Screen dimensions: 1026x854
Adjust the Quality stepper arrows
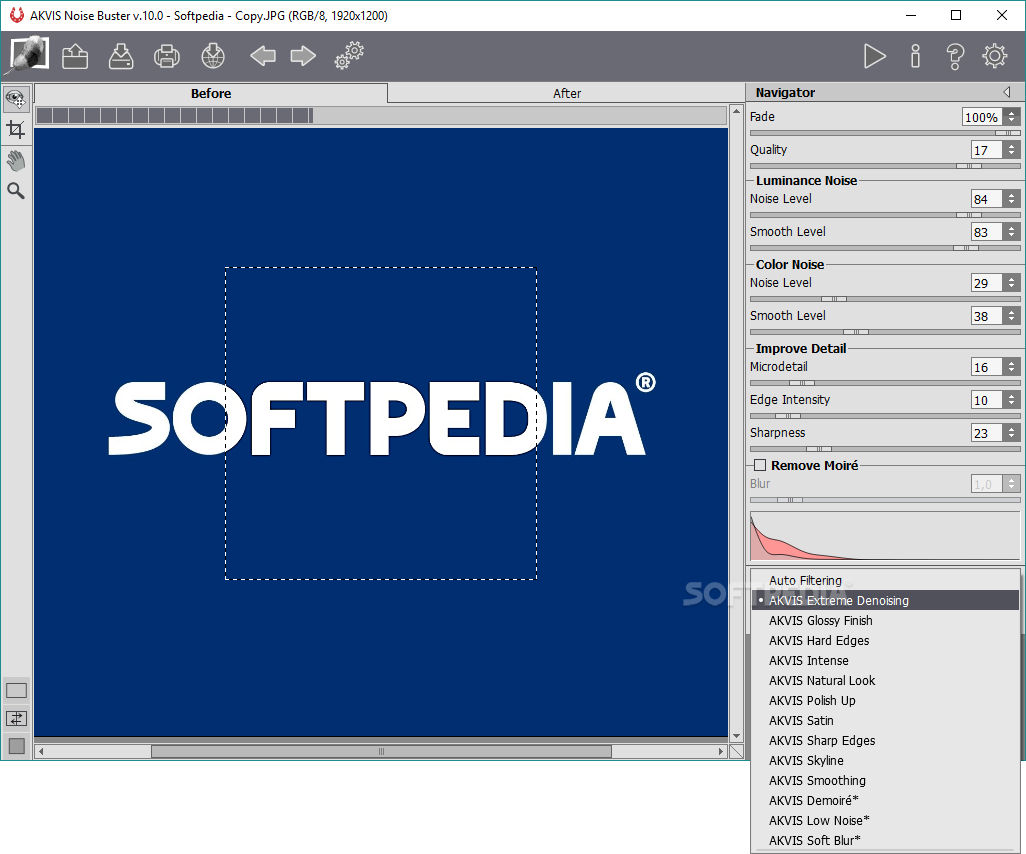tap(1012, 150)
